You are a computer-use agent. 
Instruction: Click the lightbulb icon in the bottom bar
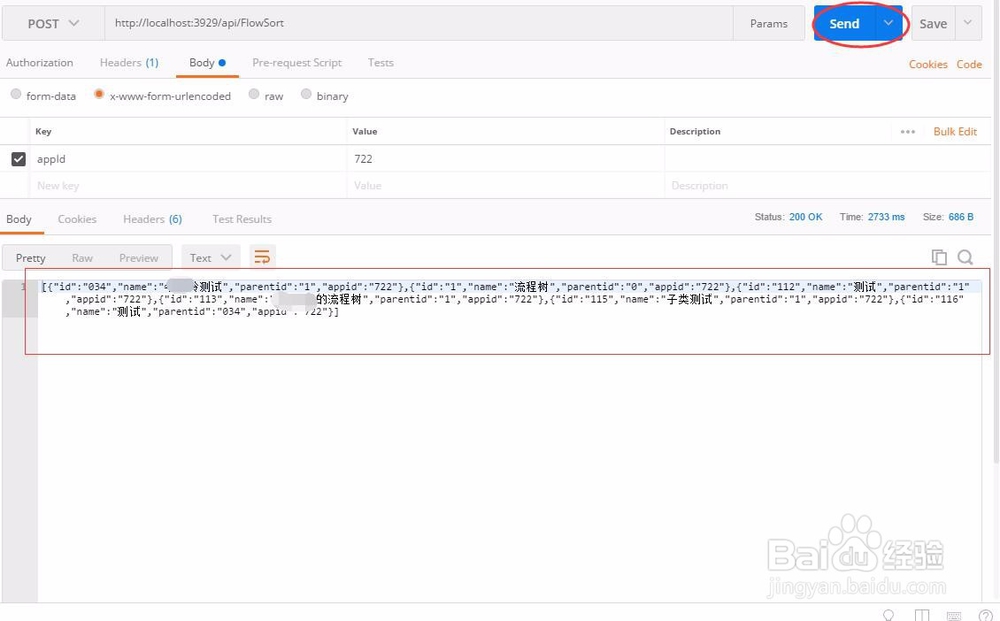[x=888, y=614]
